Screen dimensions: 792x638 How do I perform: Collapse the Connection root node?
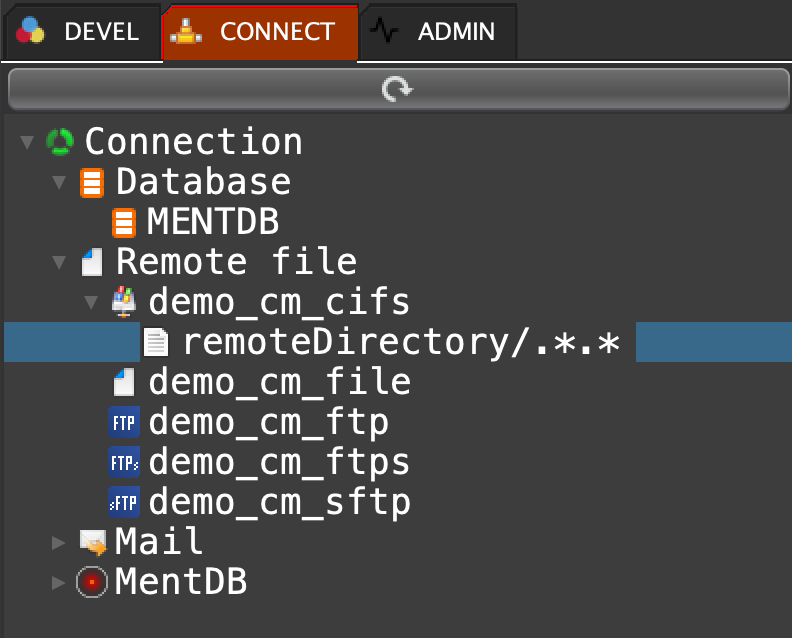click(x=27, y=142)
